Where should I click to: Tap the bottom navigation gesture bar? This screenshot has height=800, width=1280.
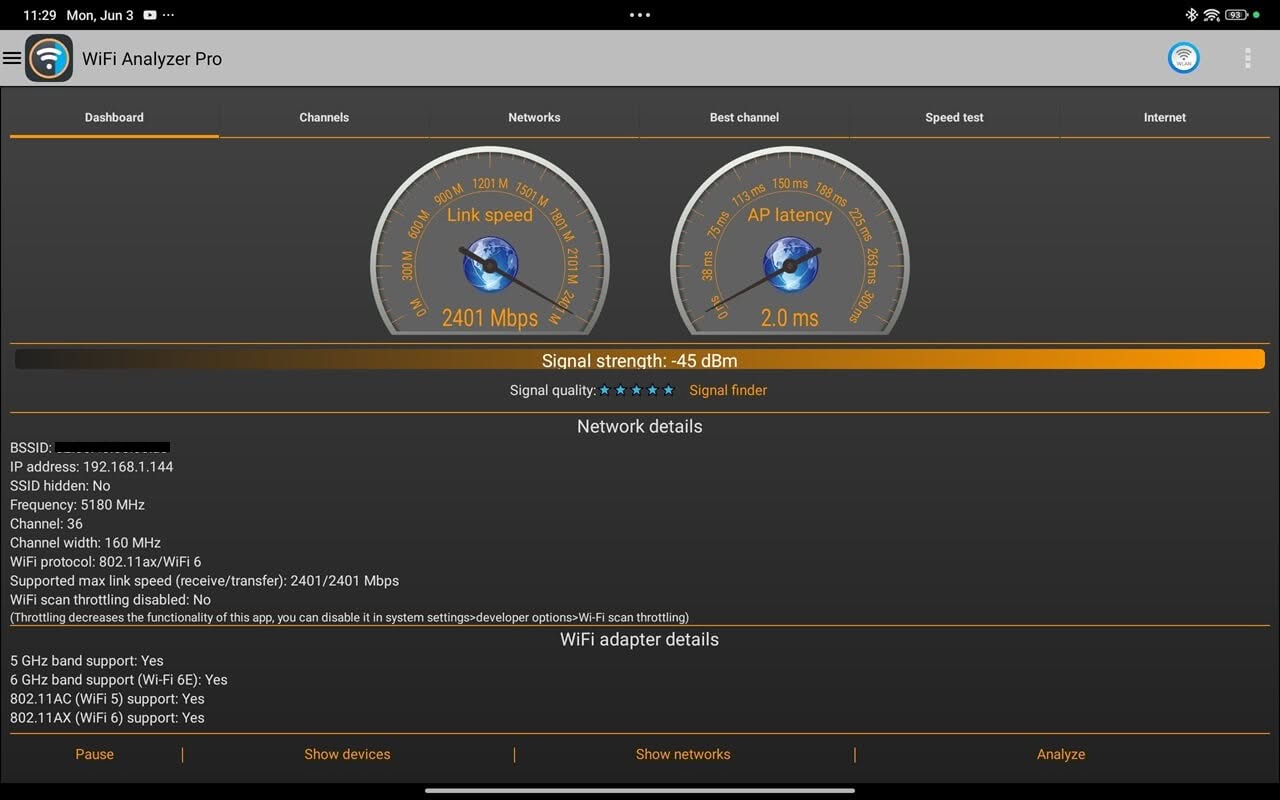(x=640, y=790)
